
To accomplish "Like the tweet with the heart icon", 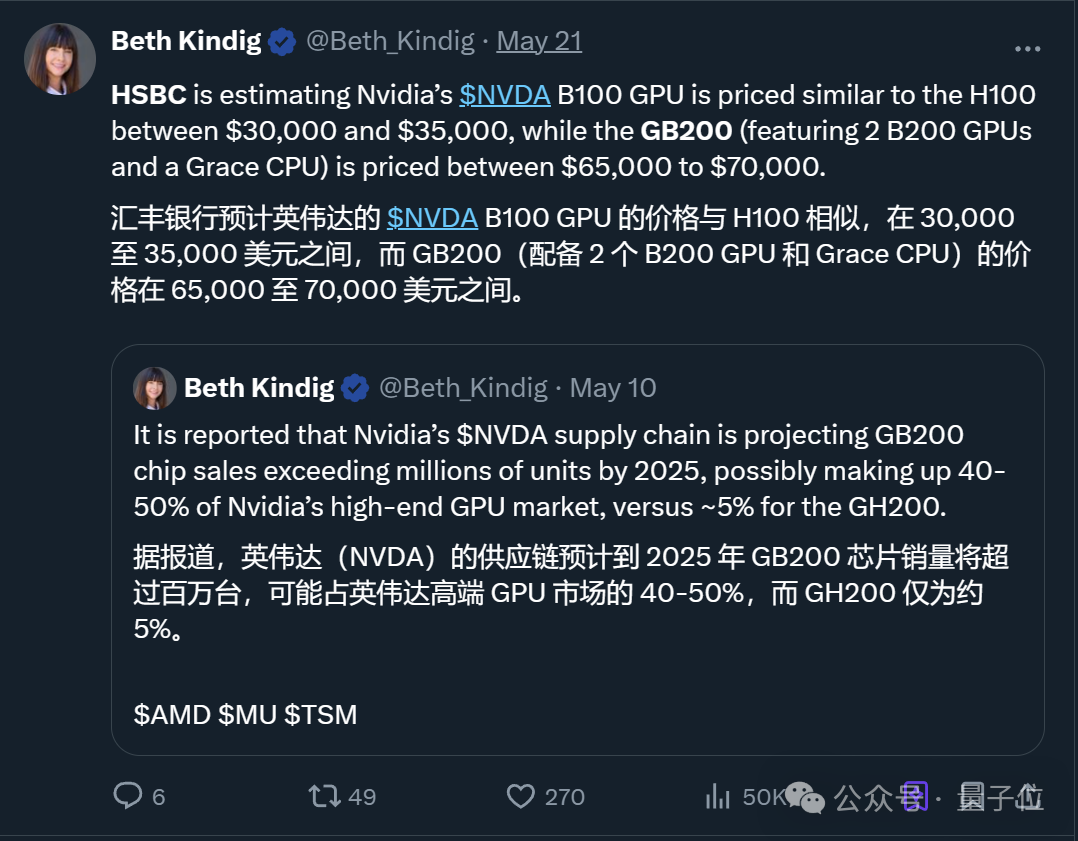I will (520, 796).
